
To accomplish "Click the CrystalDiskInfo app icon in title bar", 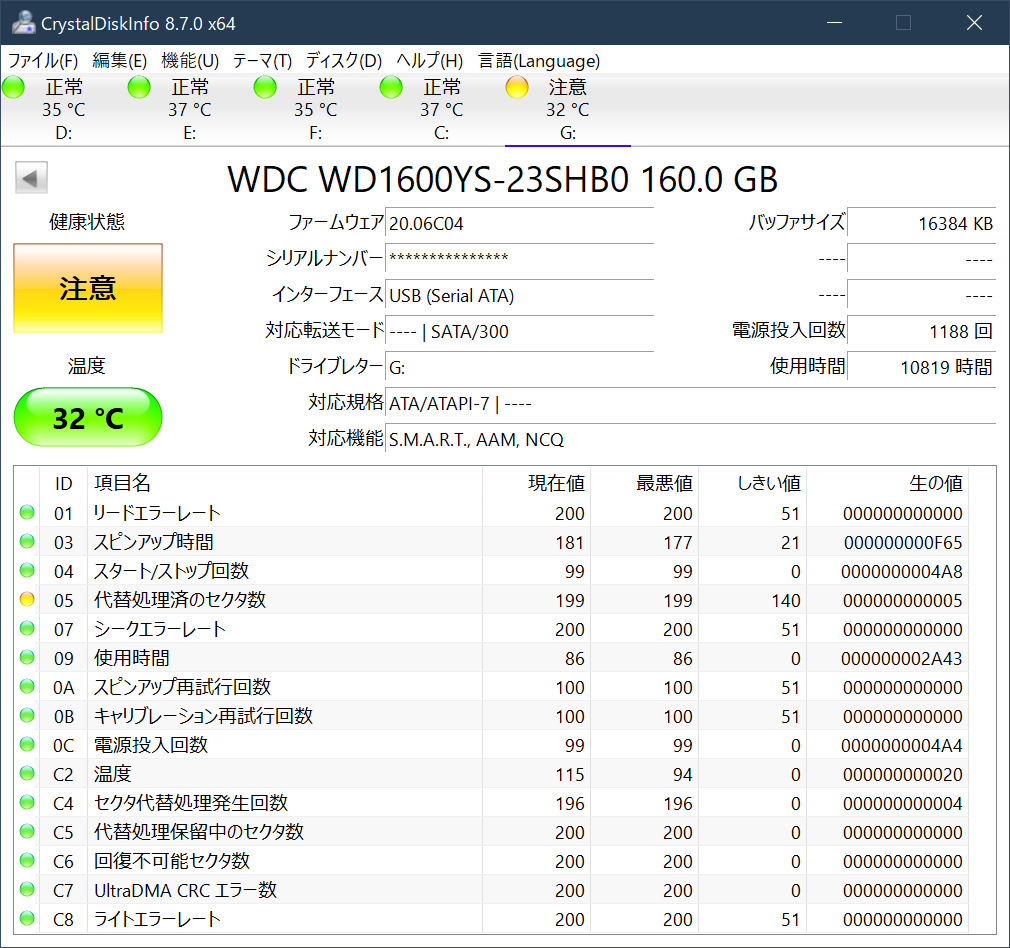I will [x=20, y=23].
